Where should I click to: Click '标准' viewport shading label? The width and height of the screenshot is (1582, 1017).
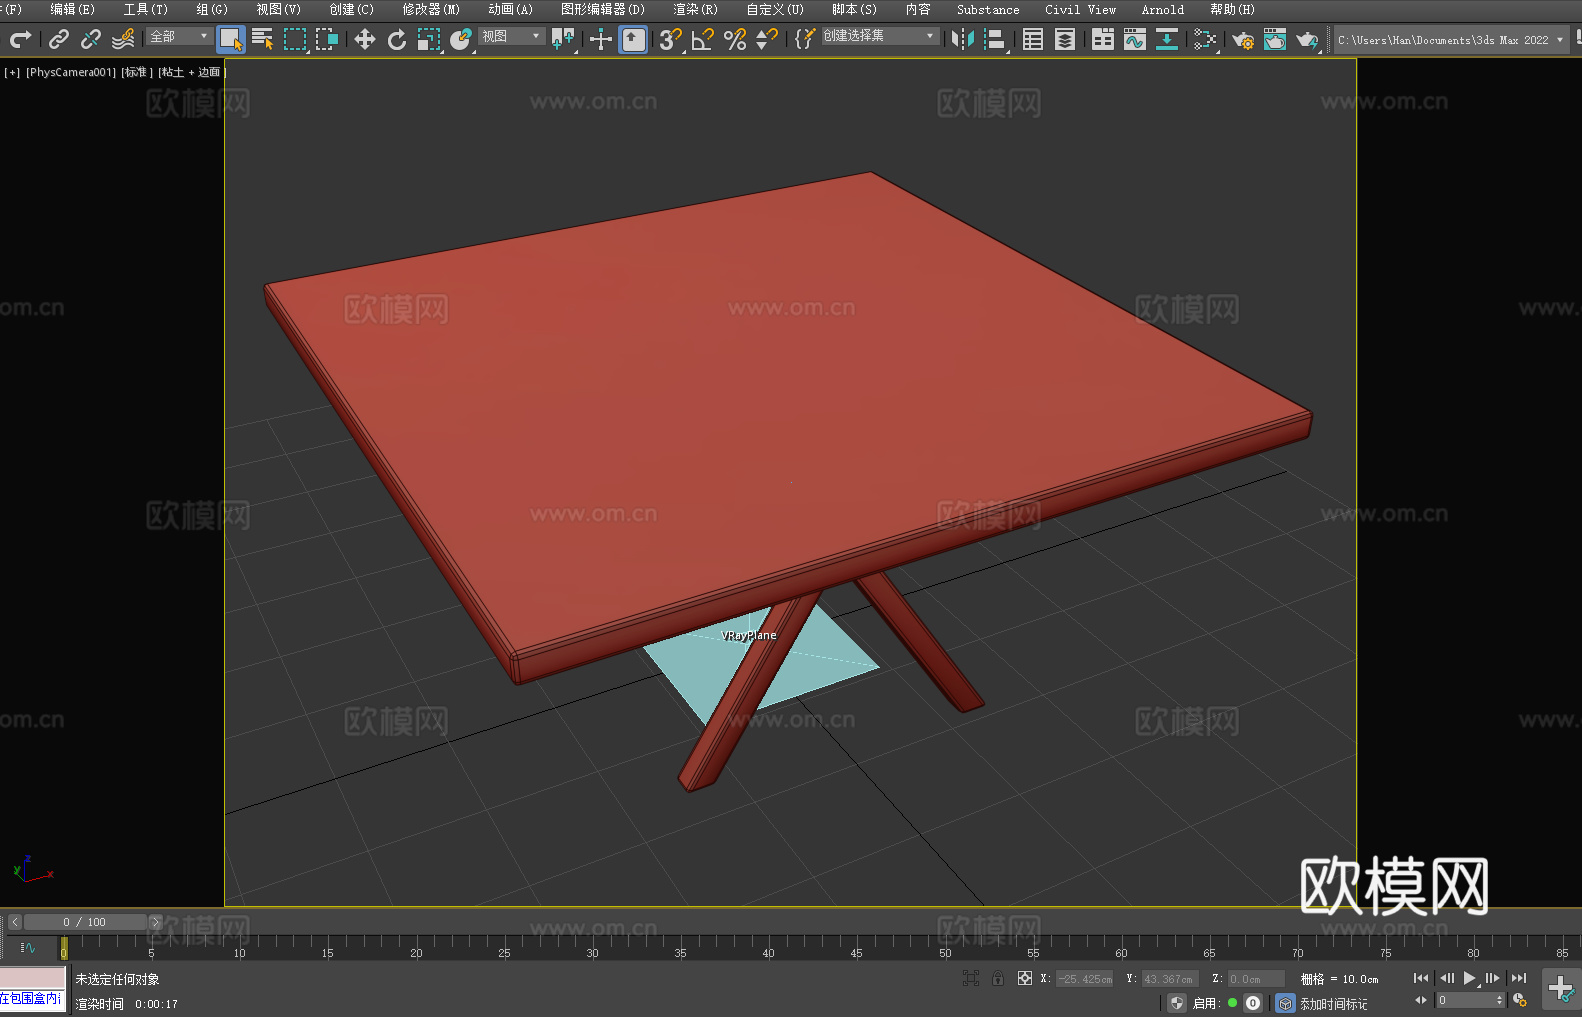click(x=136, y=72)
